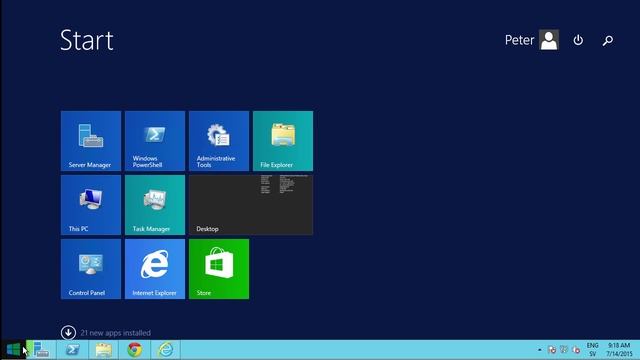
Task: Launch the Internet Explorer tile
Action: tap(155, 269)
